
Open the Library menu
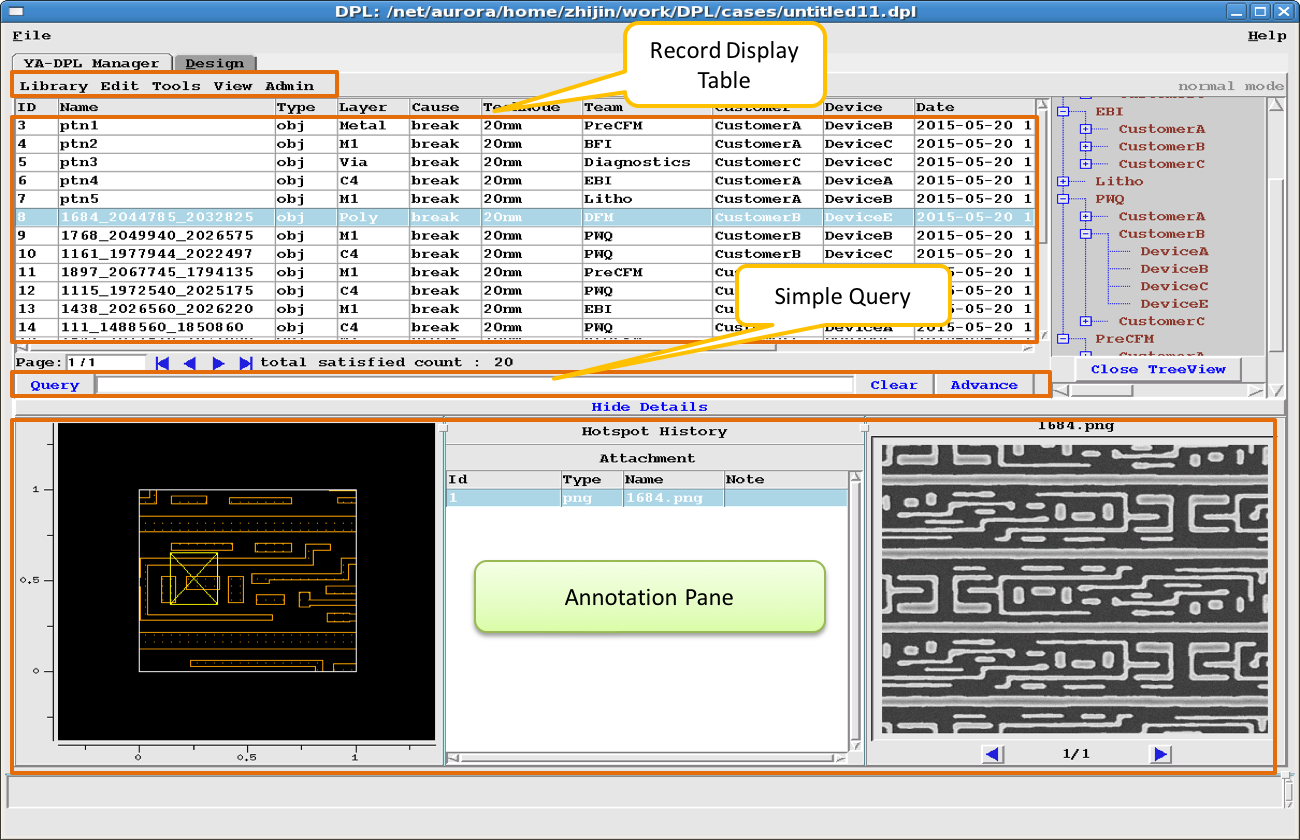pyautogui.click(x=53, y=86)
